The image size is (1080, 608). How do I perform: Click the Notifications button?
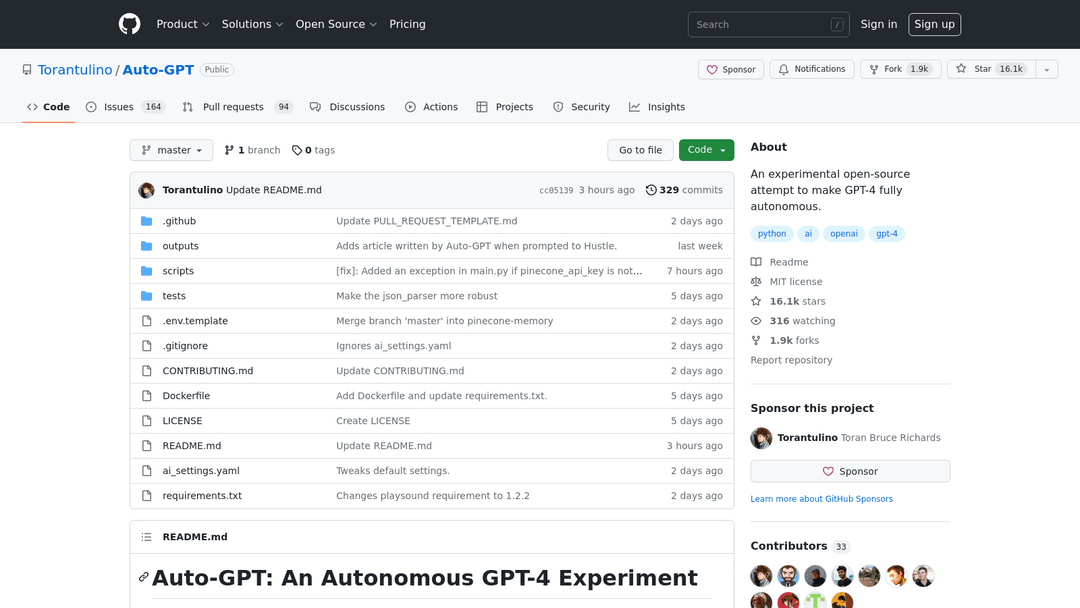[x=812, y=70]
